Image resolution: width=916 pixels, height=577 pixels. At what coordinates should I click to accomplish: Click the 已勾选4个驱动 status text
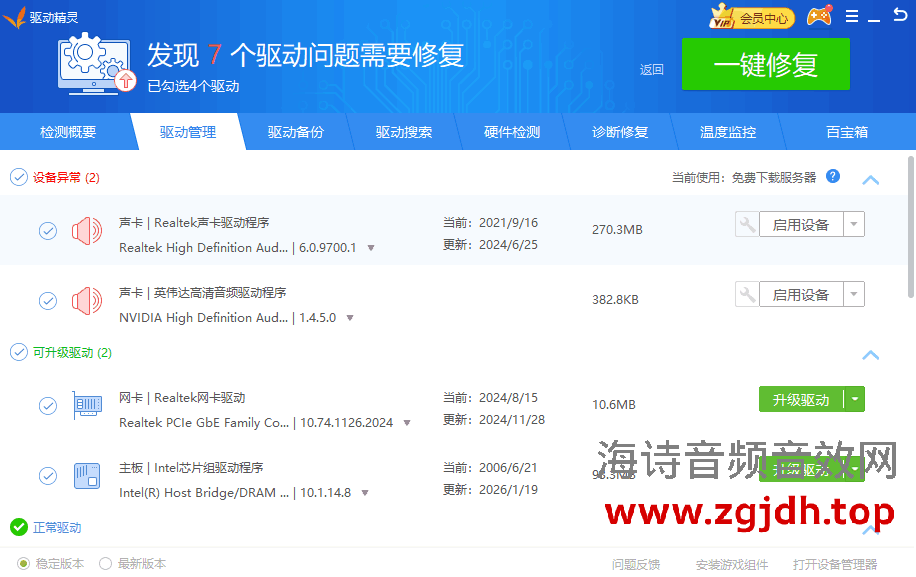tap(193, 86)
